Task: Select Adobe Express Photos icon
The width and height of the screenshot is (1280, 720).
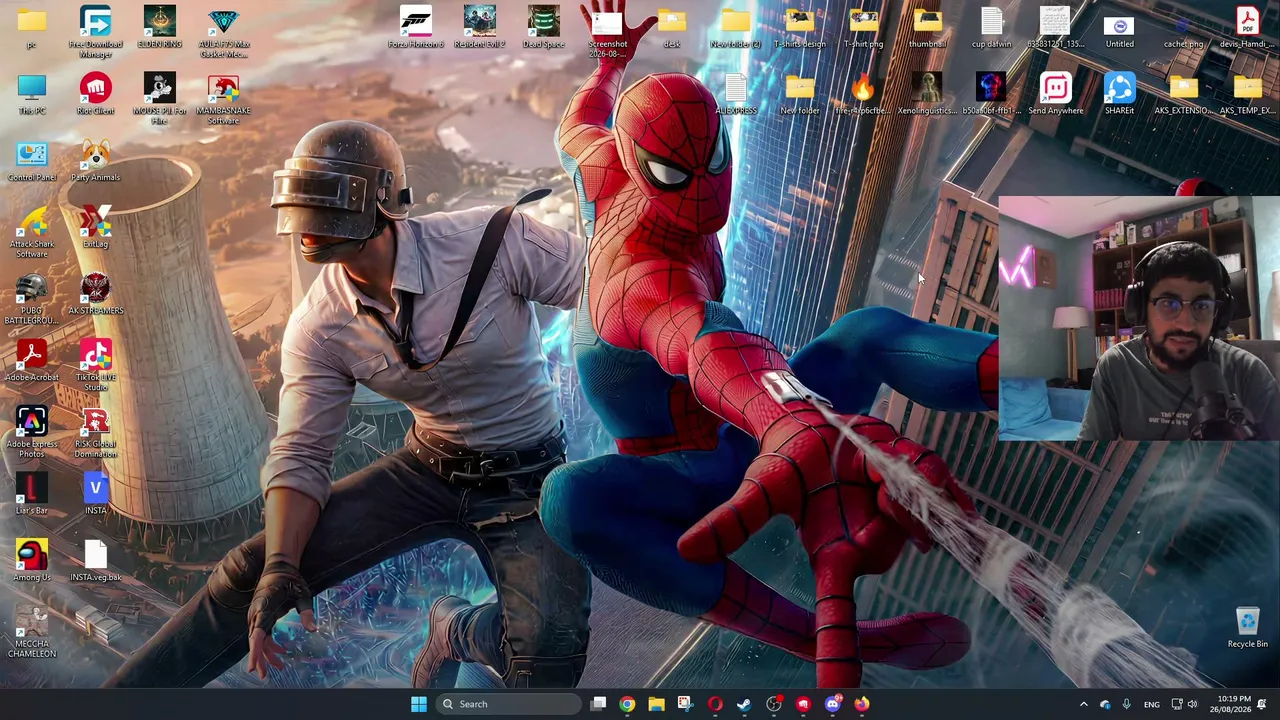Action: tap(32, 432)
